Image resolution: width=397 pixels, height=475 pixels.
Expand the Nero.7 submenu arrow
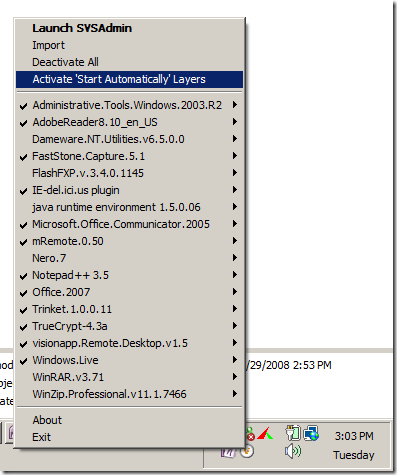tap(235, 257)
